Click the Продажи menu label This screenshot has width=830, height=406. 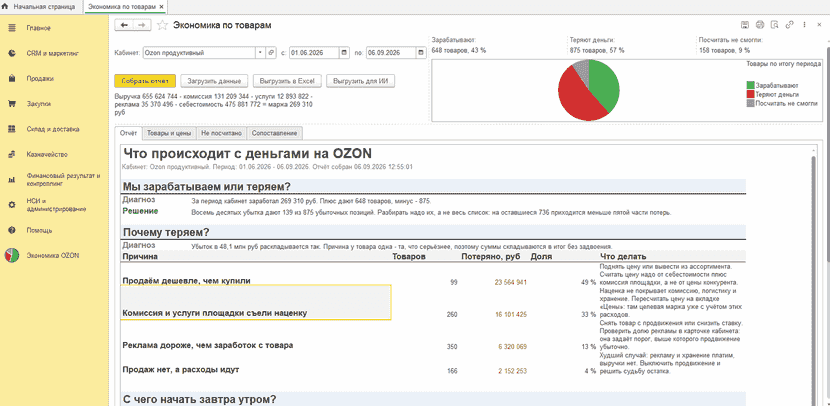coord(40,79)
